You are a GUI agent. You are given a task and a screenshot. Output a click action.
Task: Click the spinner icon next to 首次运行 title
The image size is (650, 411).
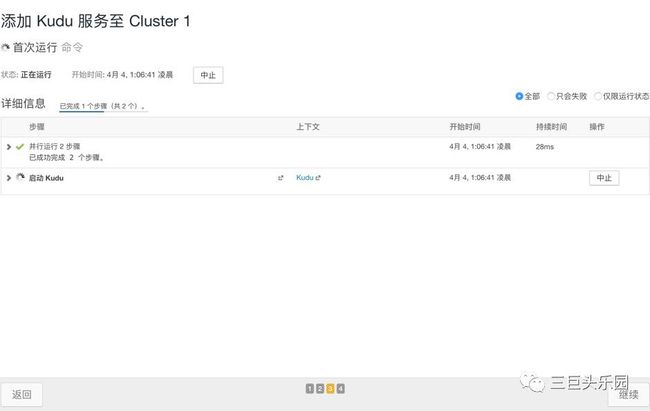[6, 47]
